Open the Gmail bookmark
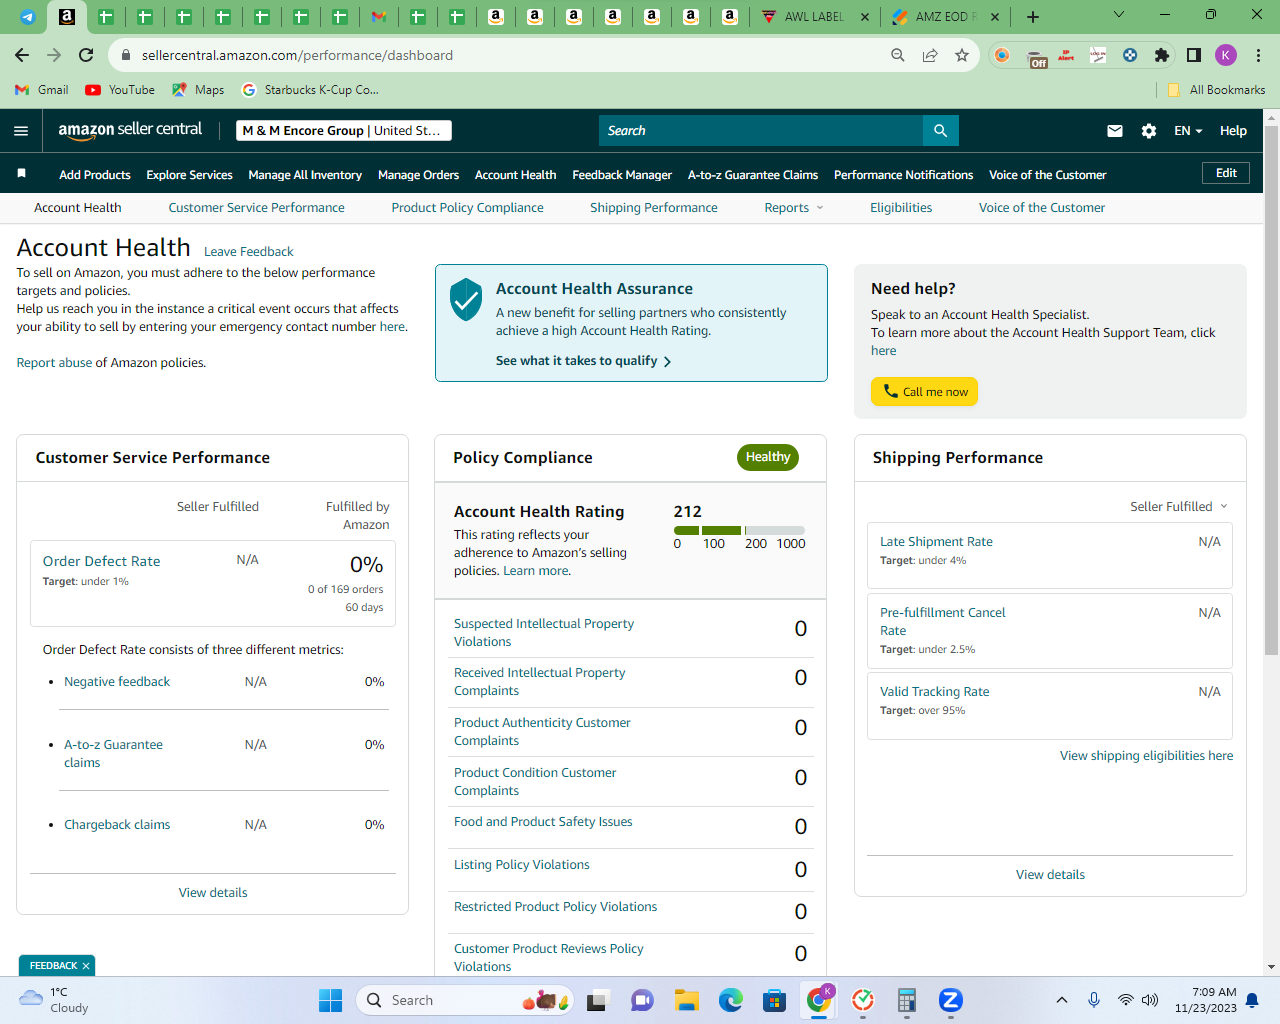 point(41,90)
